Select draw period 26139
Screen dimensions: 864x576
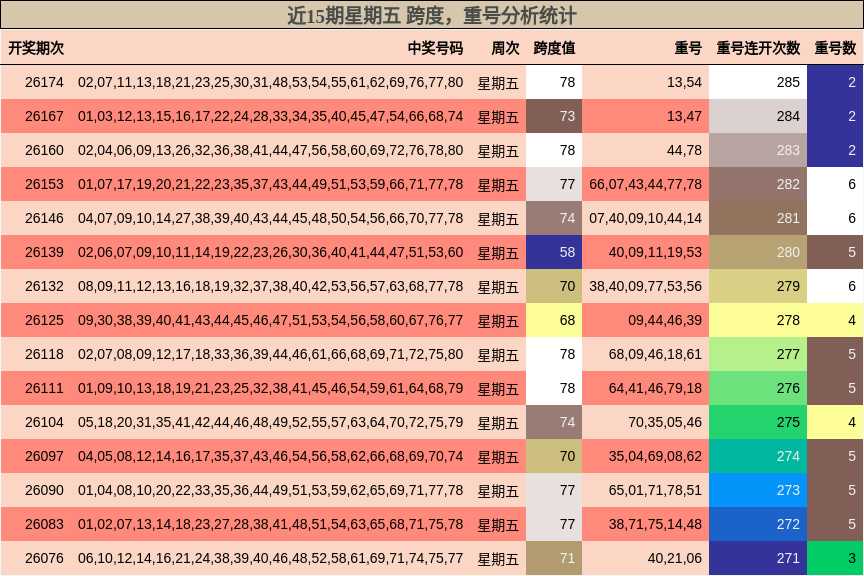pyautogui.click(x=44, y=252)
